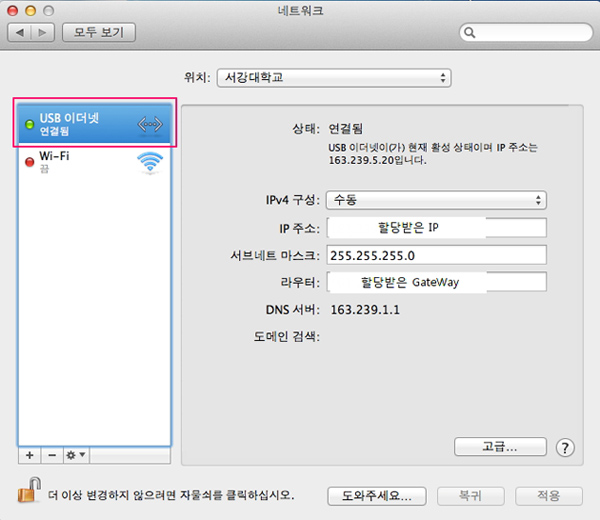Click the magnifier icon in search field
Image resolution: width=600 pixels, height=520 pixels.
469,34
